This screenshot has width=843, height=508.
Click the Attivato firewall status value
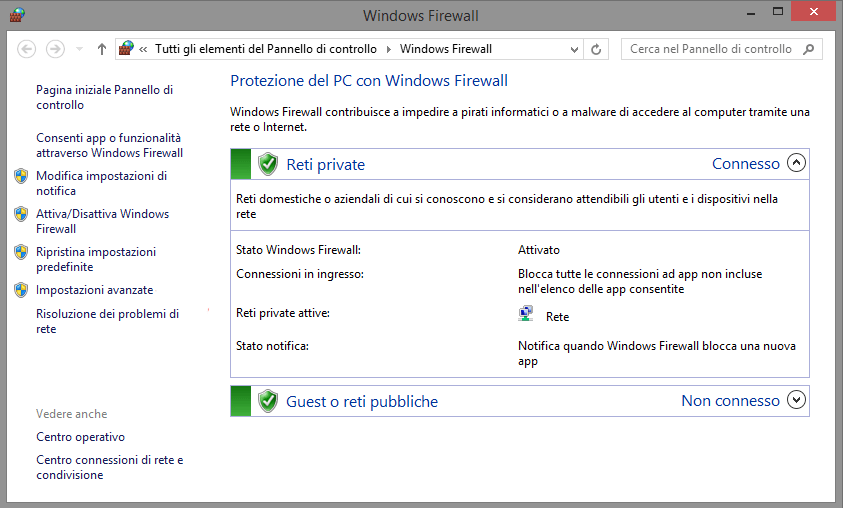click(x=539, y=250)
